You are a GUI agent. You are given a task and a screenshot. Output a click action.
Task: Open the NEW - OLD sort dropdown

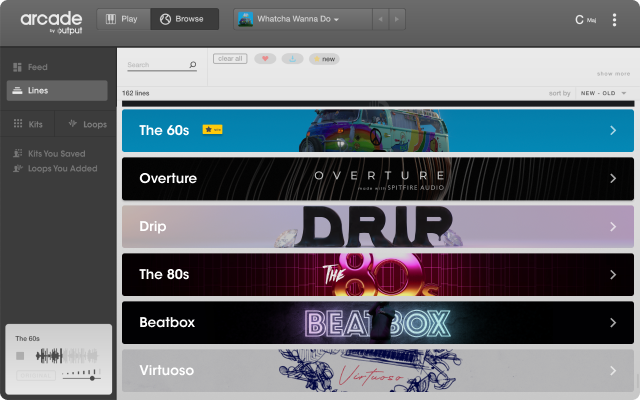(603, 93)
